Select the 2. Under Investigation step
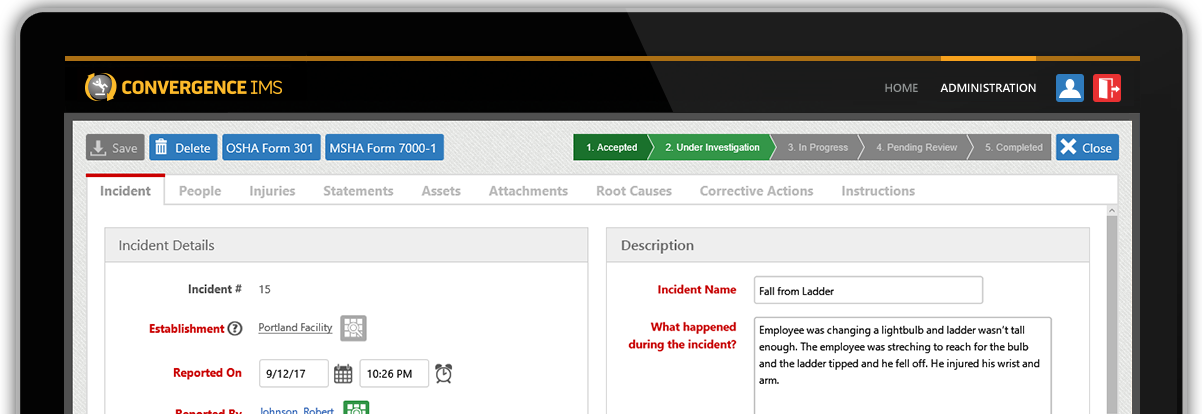 712,147
